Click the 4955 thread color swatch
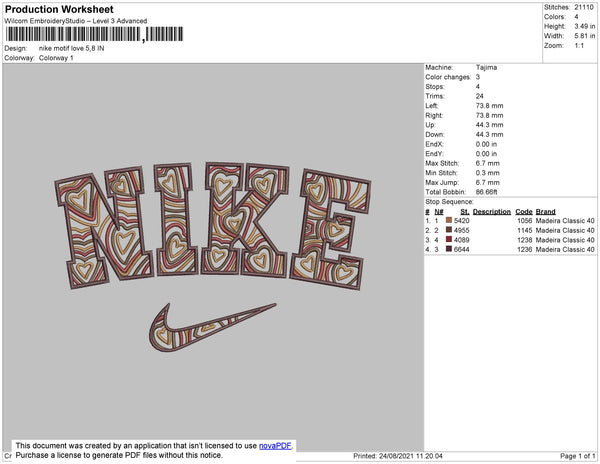 pos(449,230)
